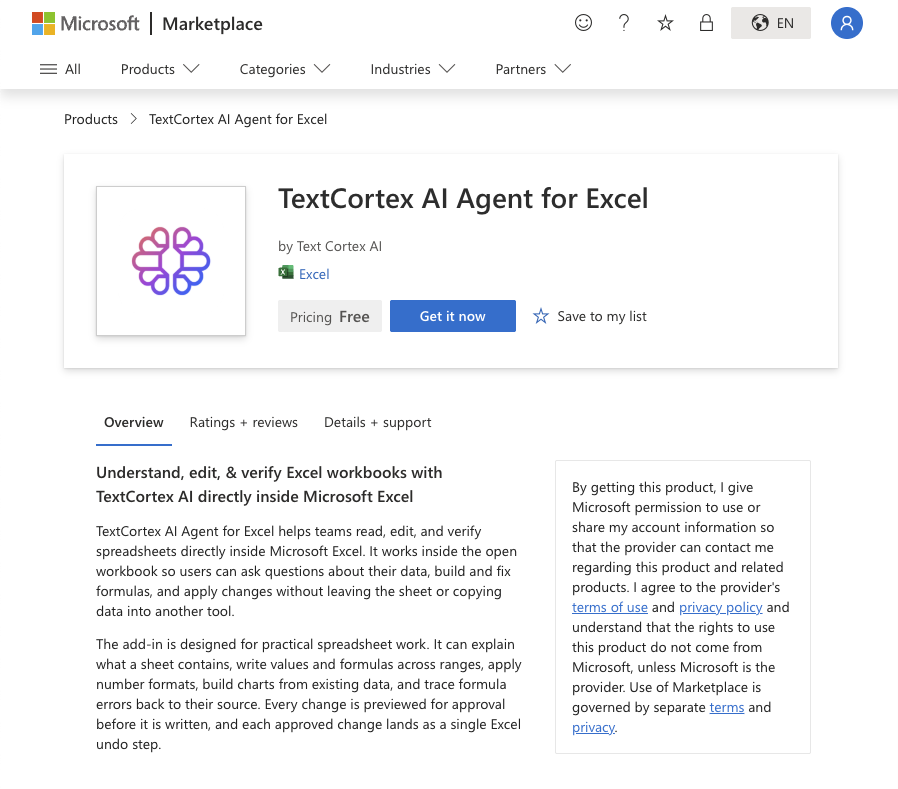Image resolution: width=898 pixels, height=789 pixels.
Task: Click the Get it now button
Action: (x=452, y=316)
